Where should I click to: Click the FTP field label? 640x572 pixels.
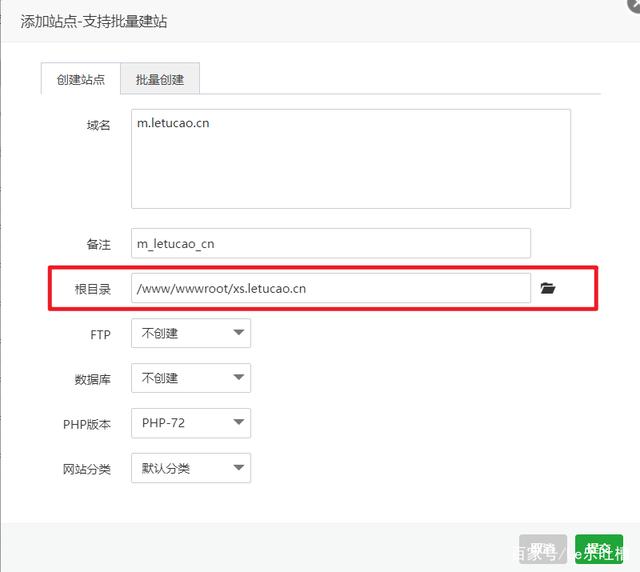click(100, 334)
